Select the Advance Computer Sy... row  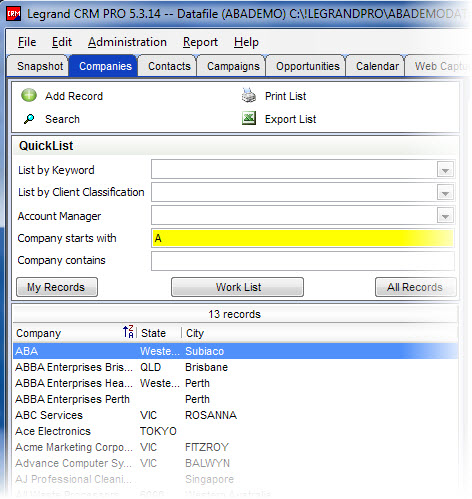pos(235,463)
